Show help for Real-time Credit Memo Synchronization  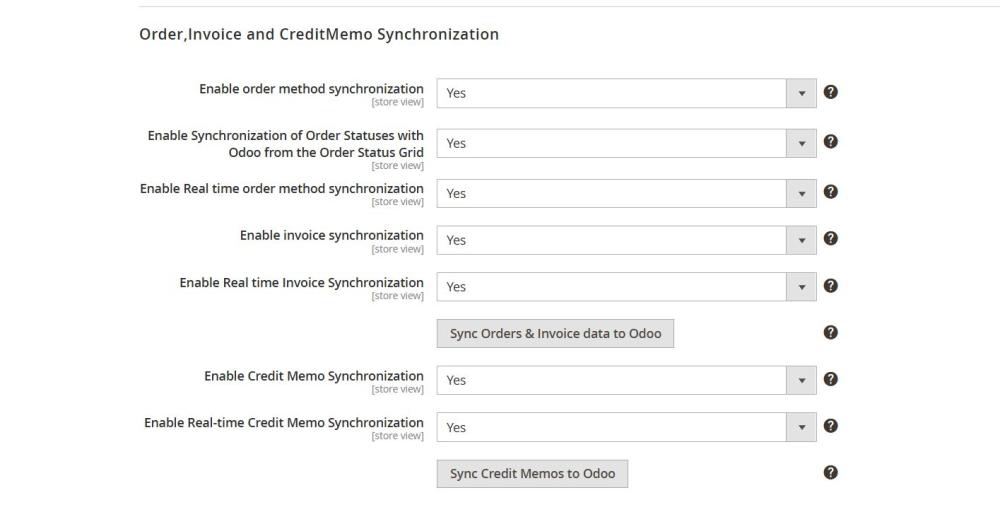click(x=830, y=426)
